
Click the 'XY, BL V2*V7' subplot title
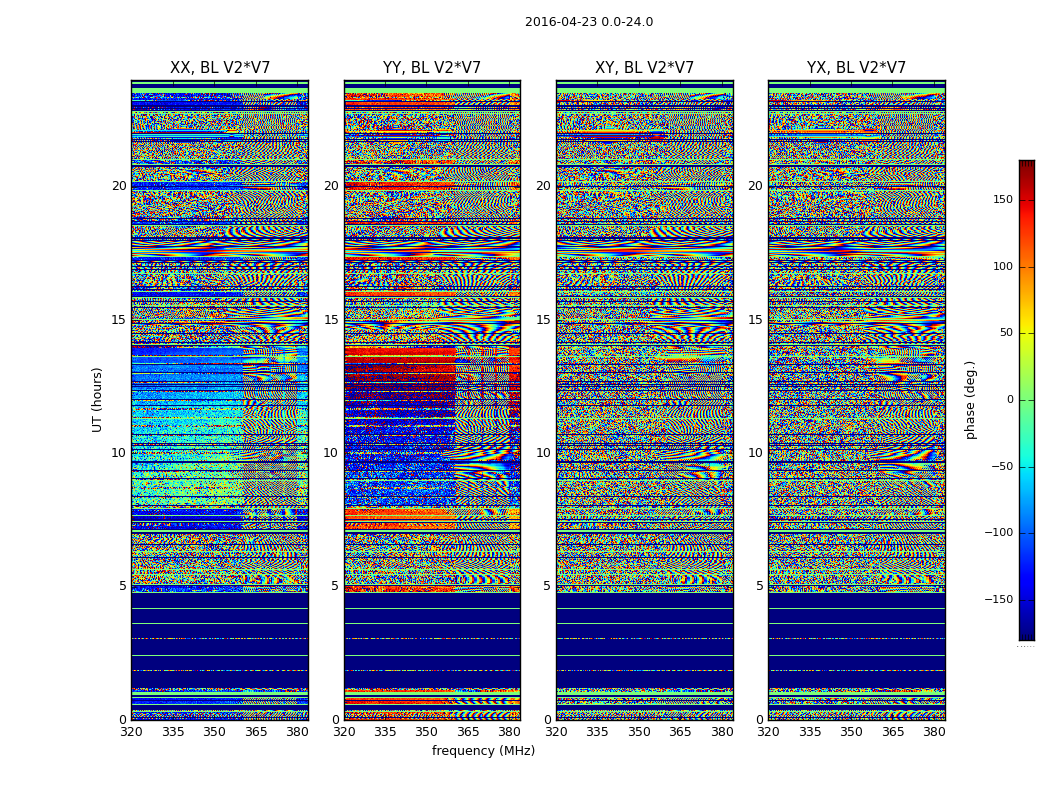(x=644, y=68)
